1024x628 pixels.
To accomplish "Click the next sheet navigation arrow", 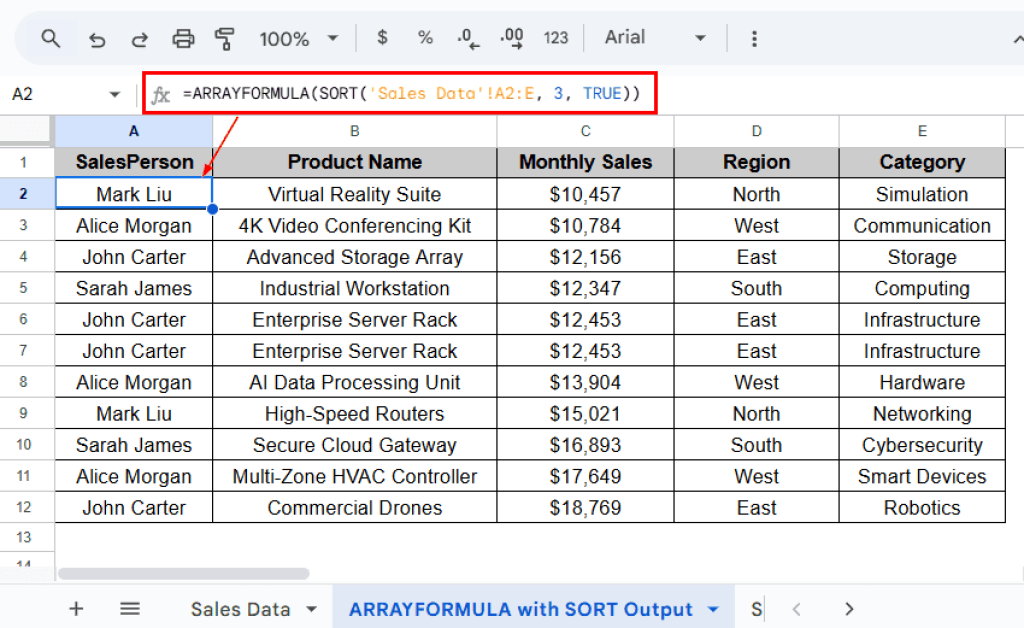I will pyautogui.click(x=848, y=608).
